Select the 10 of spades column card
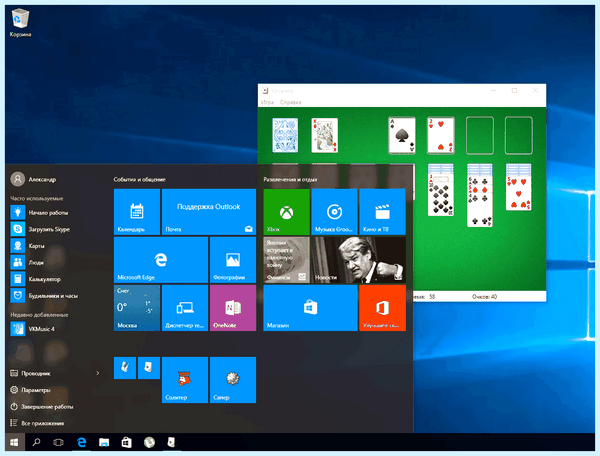This screenshot has width=600, height=456. pos(441,198)
